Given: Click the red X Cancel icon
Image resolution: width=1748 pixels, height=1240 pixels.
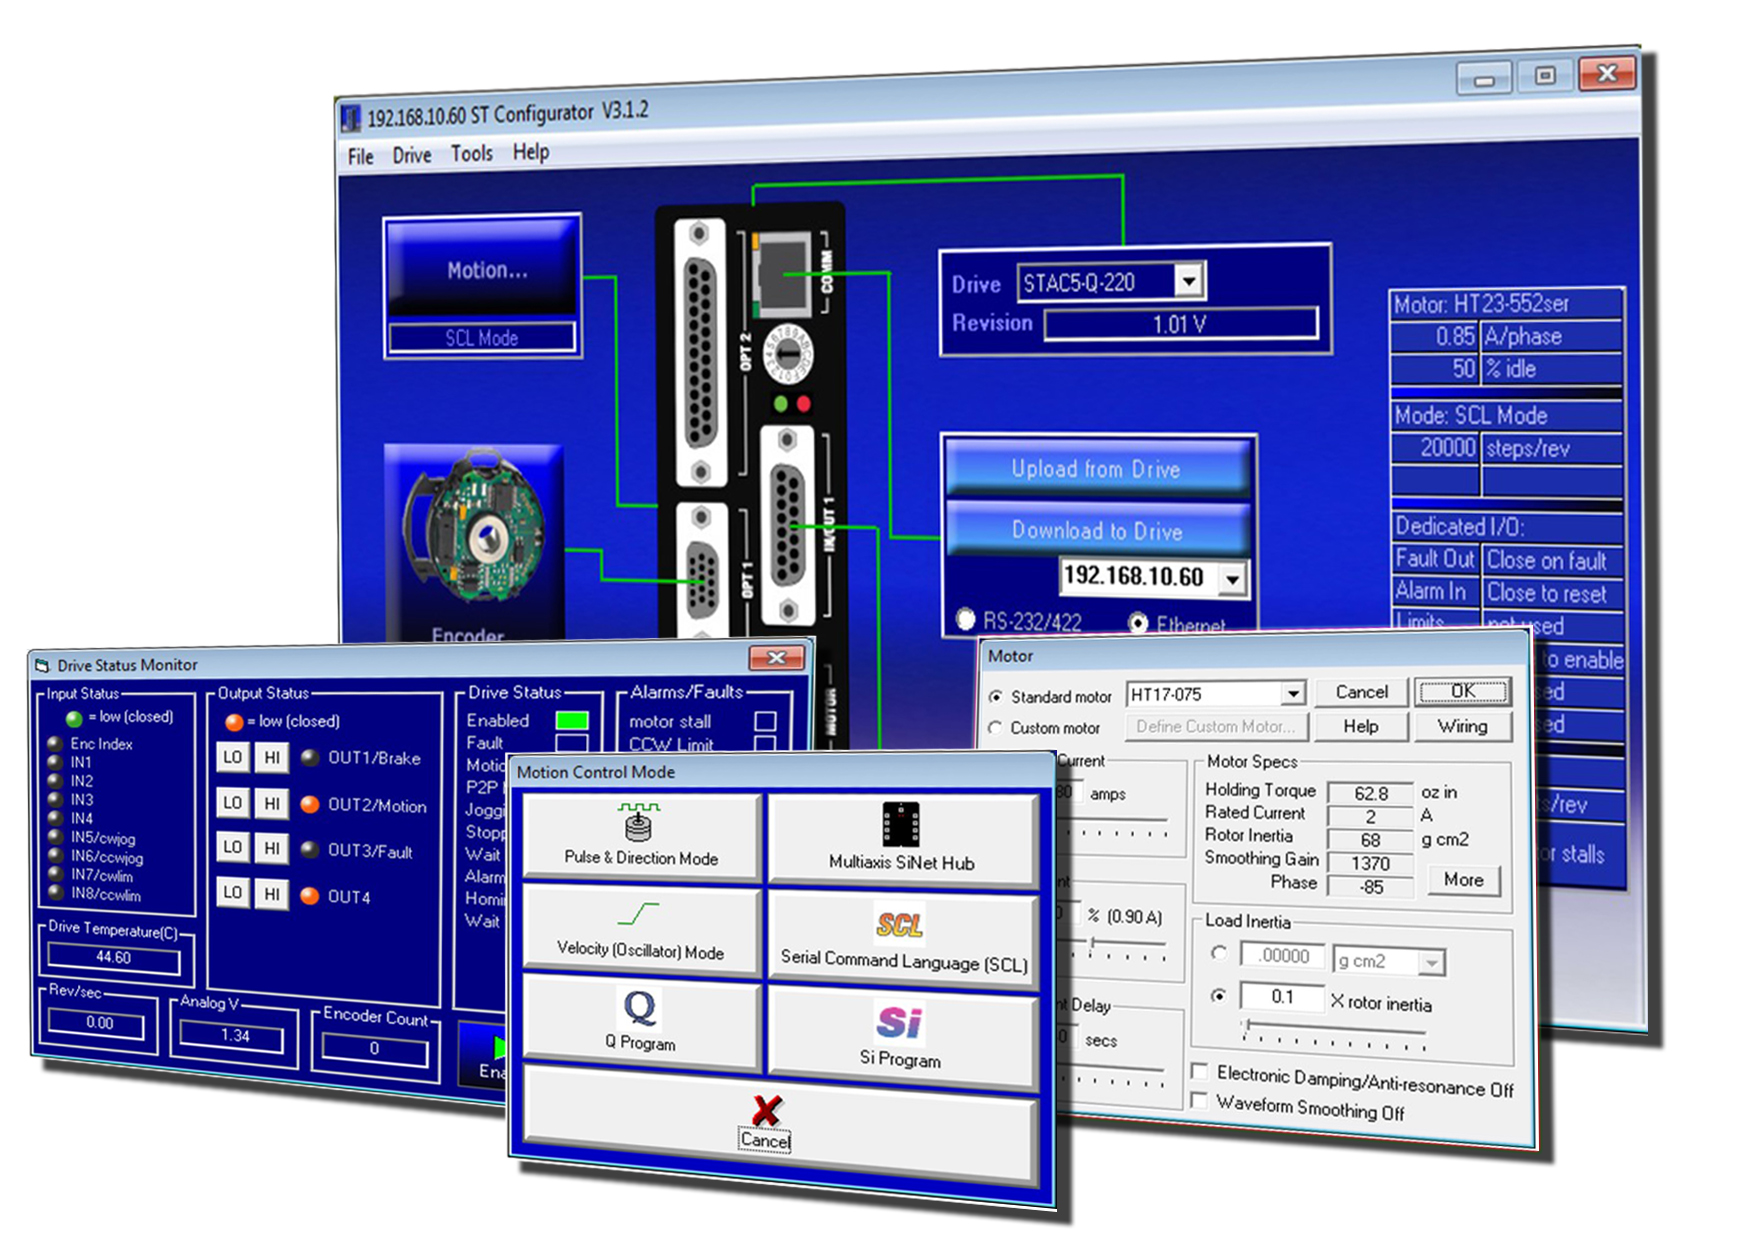Looking at the screenshot, I should (x=766, y=1109).
